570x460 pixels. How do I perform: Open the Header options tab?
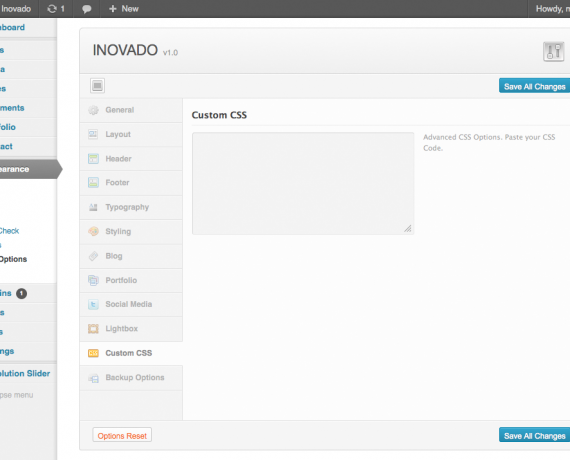(x=131, y=159)
